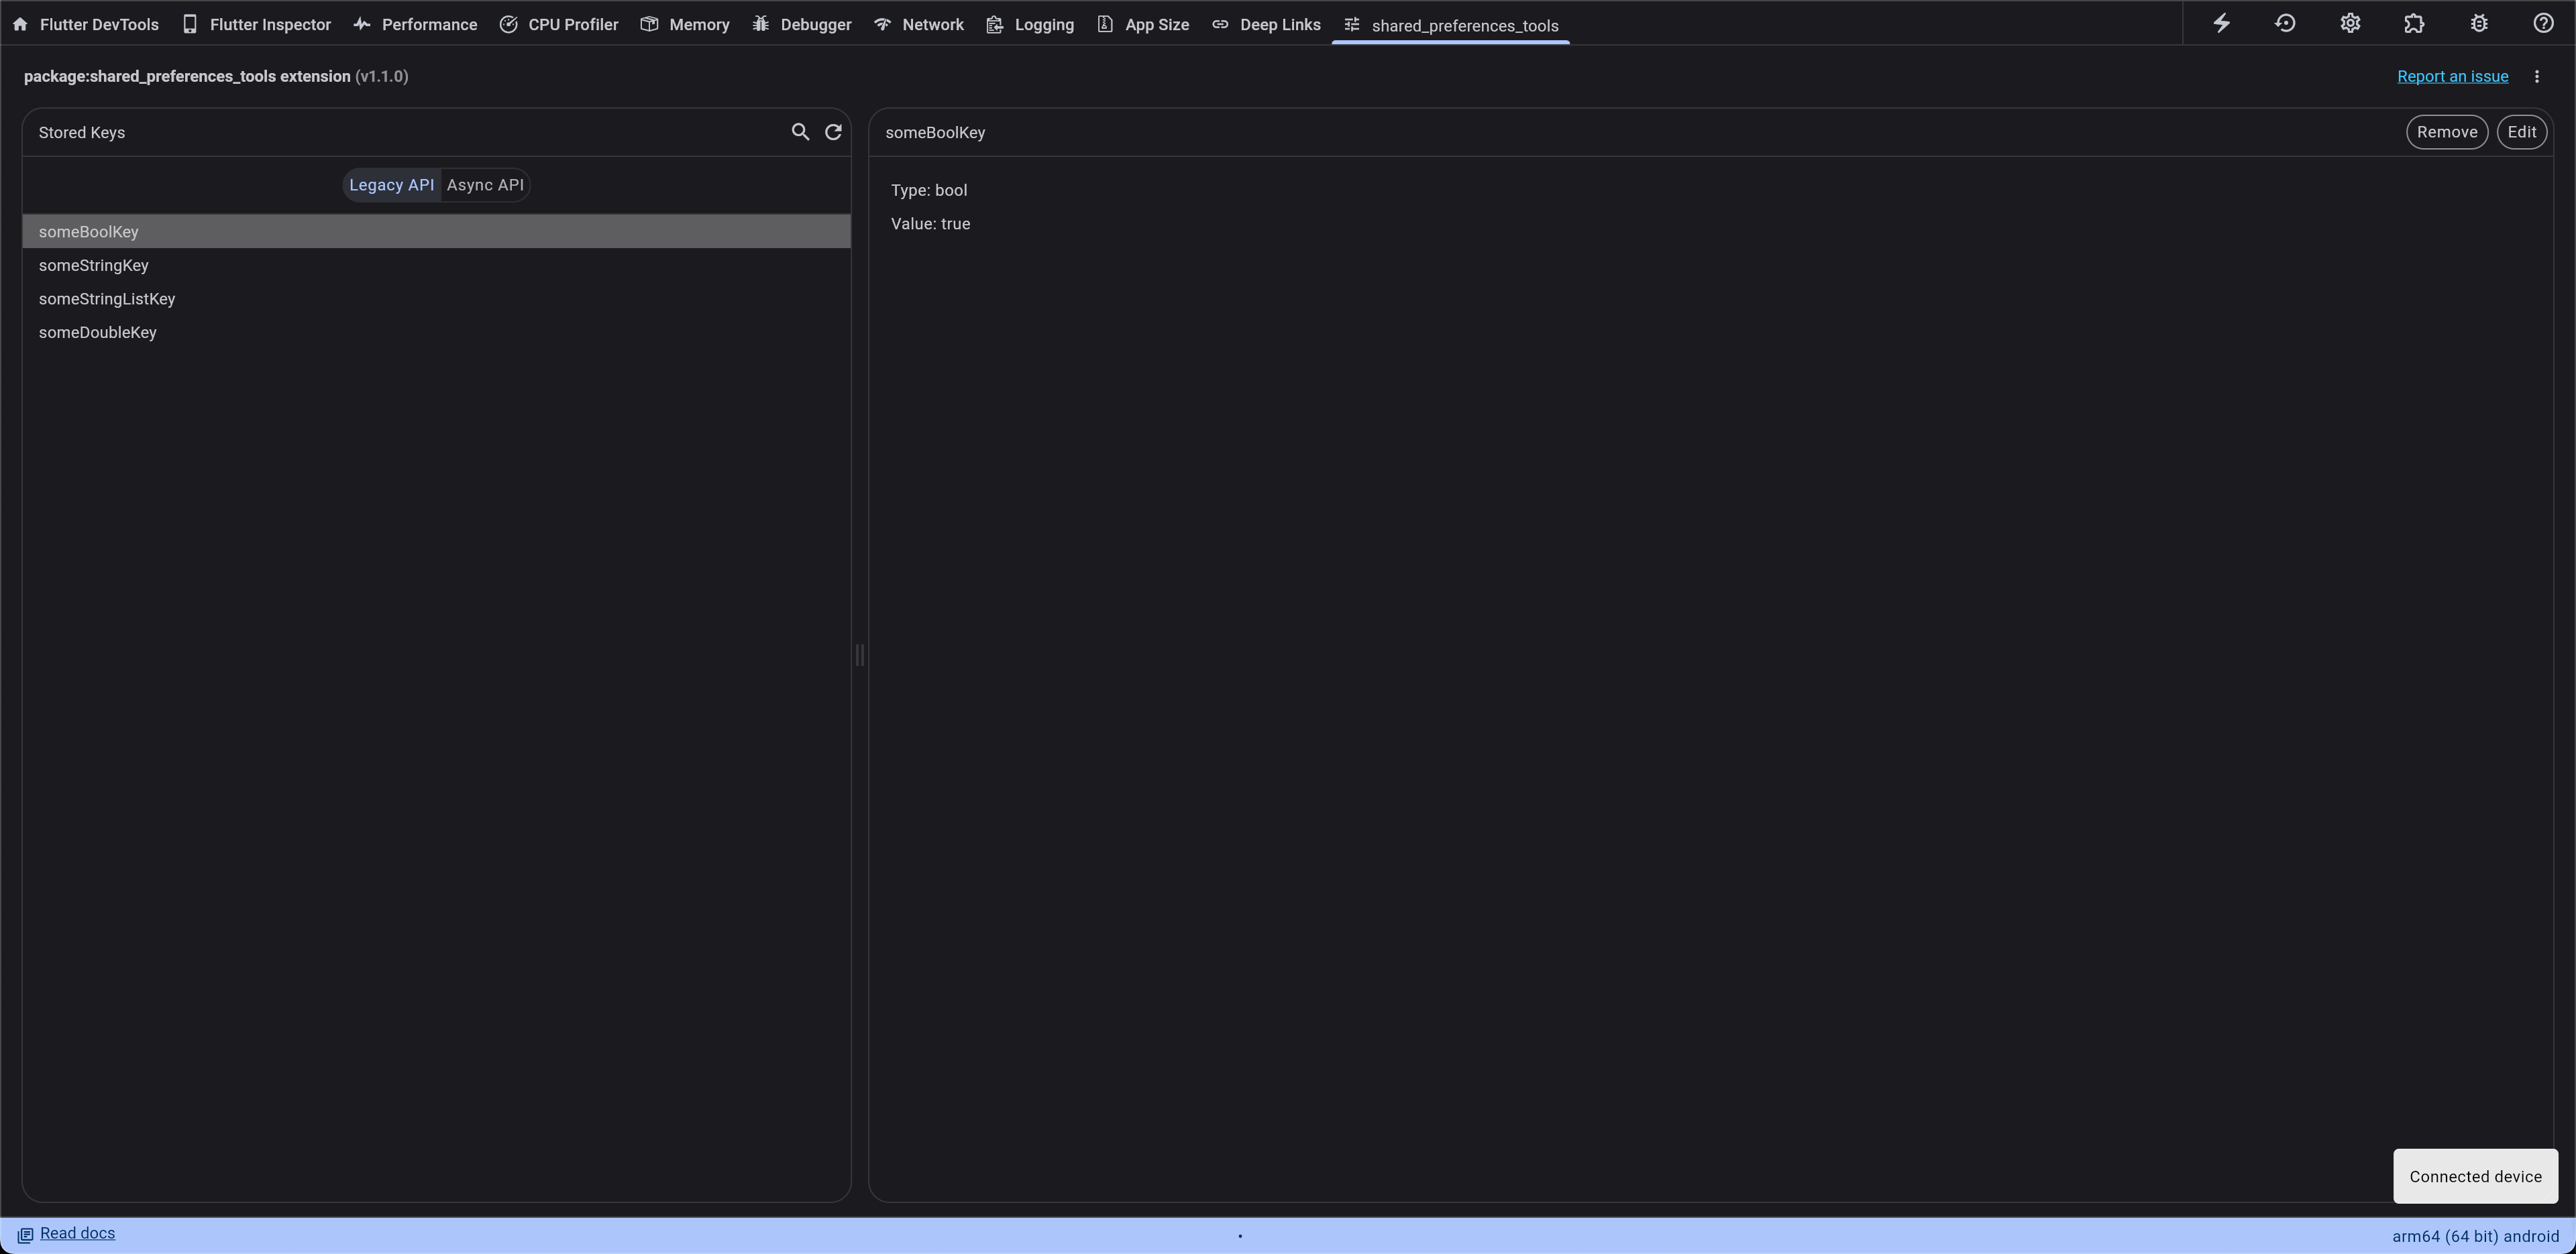Viewport: 2576px width, 1254px height.
Task: Refresh the stored keys list
Action: tap(833, 132)
